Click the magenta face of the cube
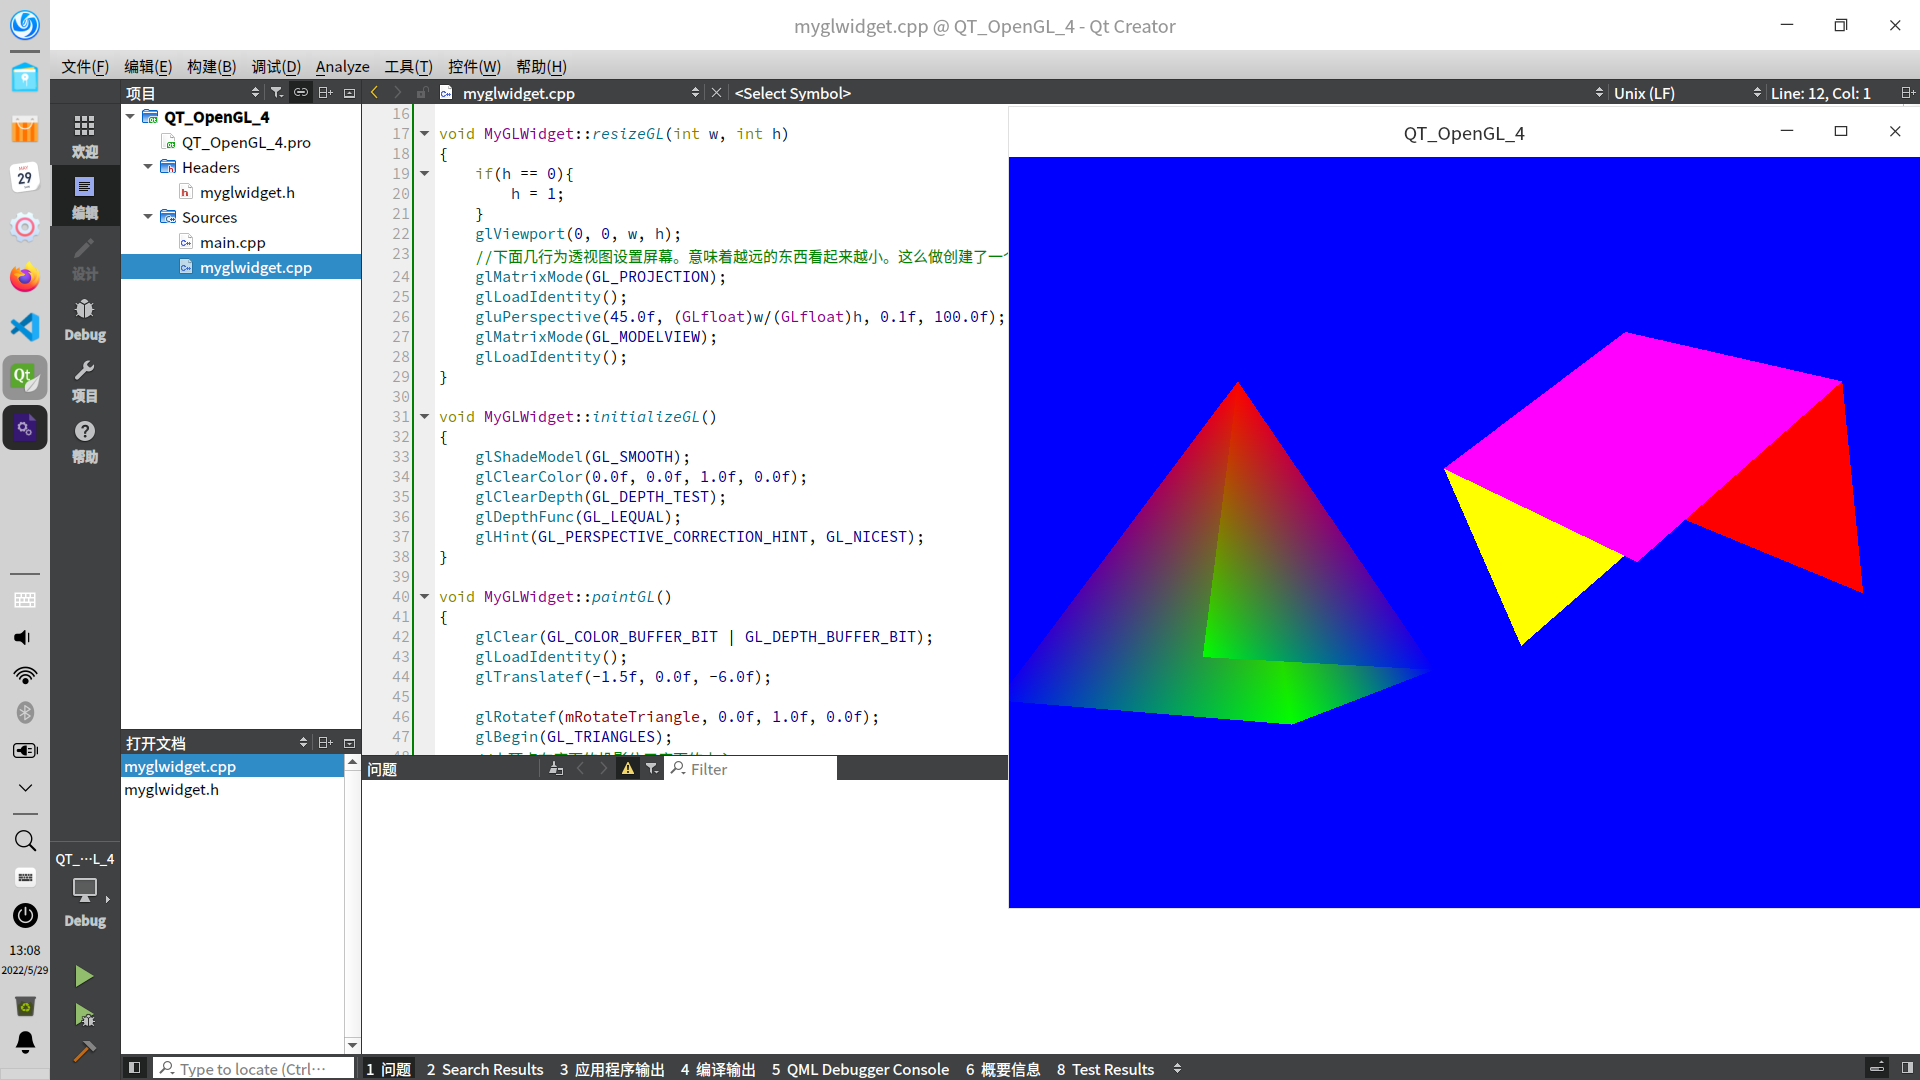1920x1080 pixels. pos(1640,430)
